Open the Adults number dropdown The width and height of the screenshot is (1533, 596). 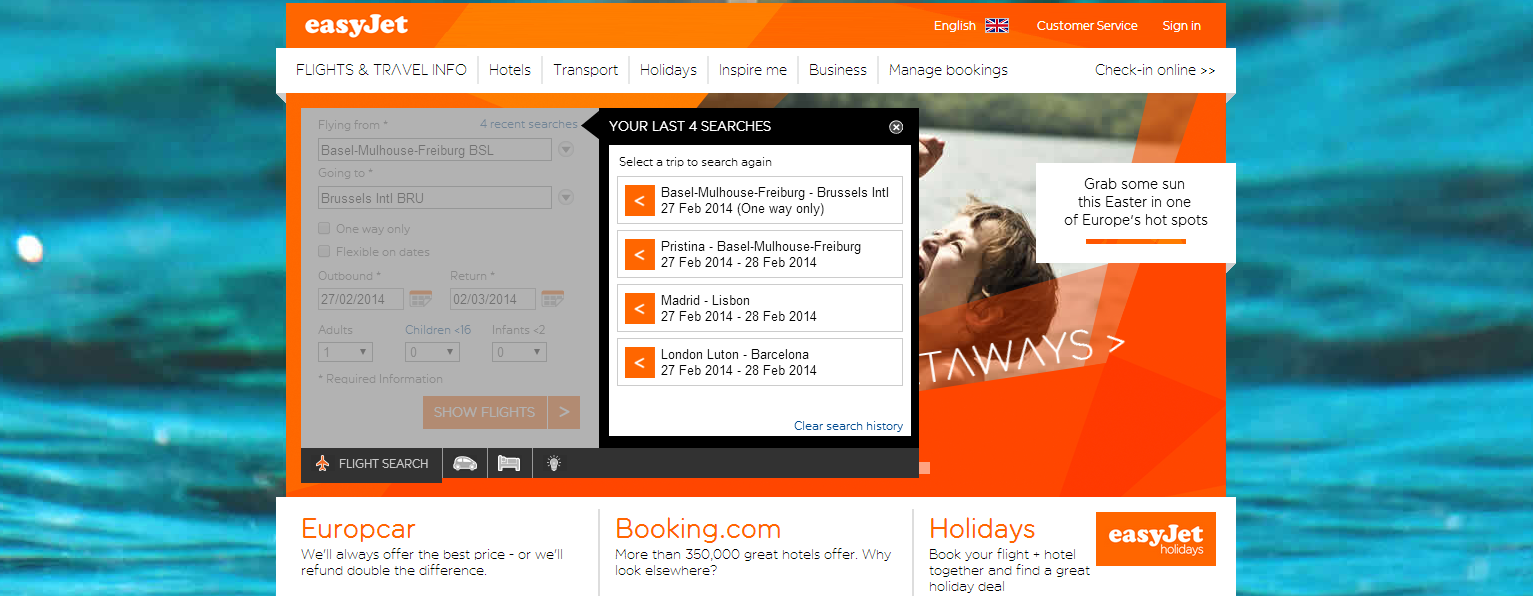click(345, 352)
